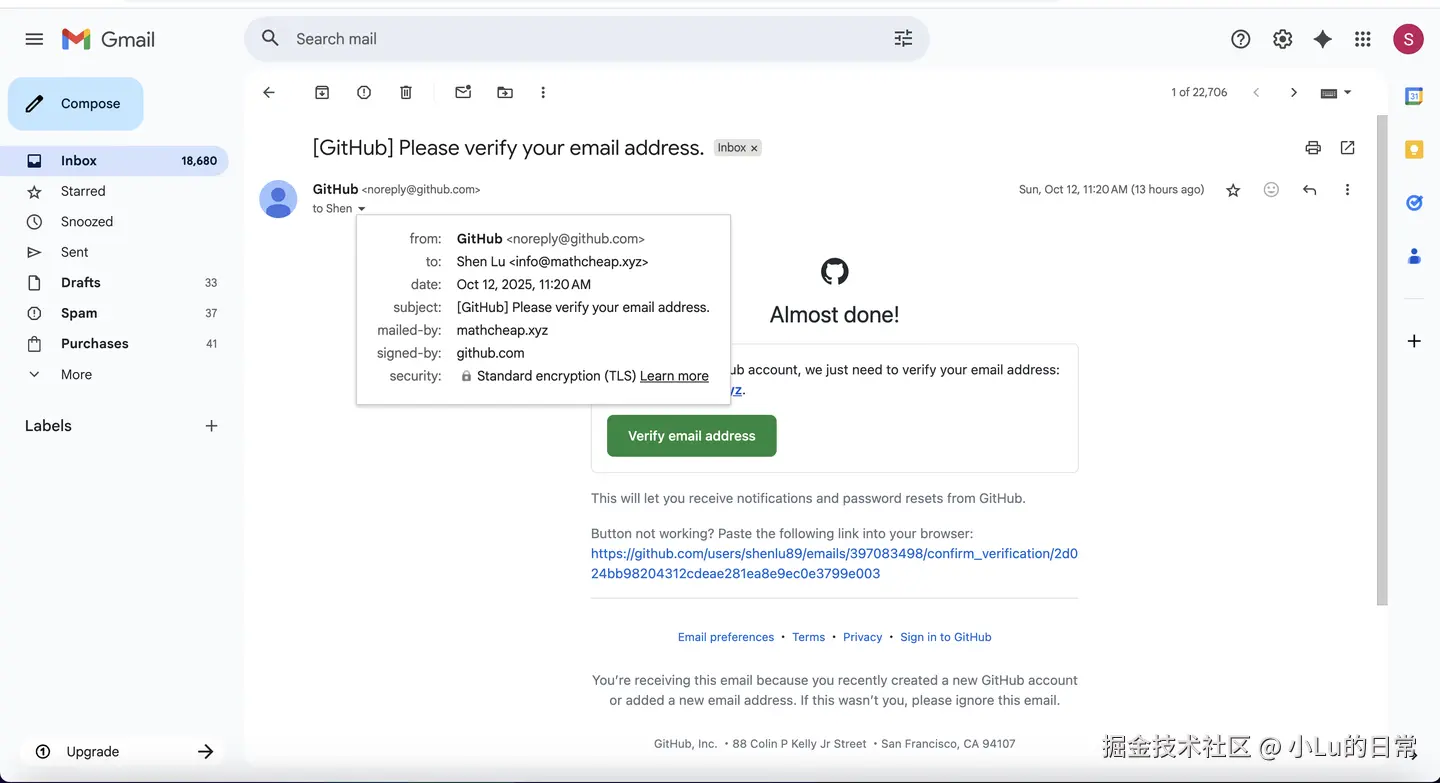Show search options filter icon
This screenshot has width=1440, height=783.
click(x=903, y=38)
